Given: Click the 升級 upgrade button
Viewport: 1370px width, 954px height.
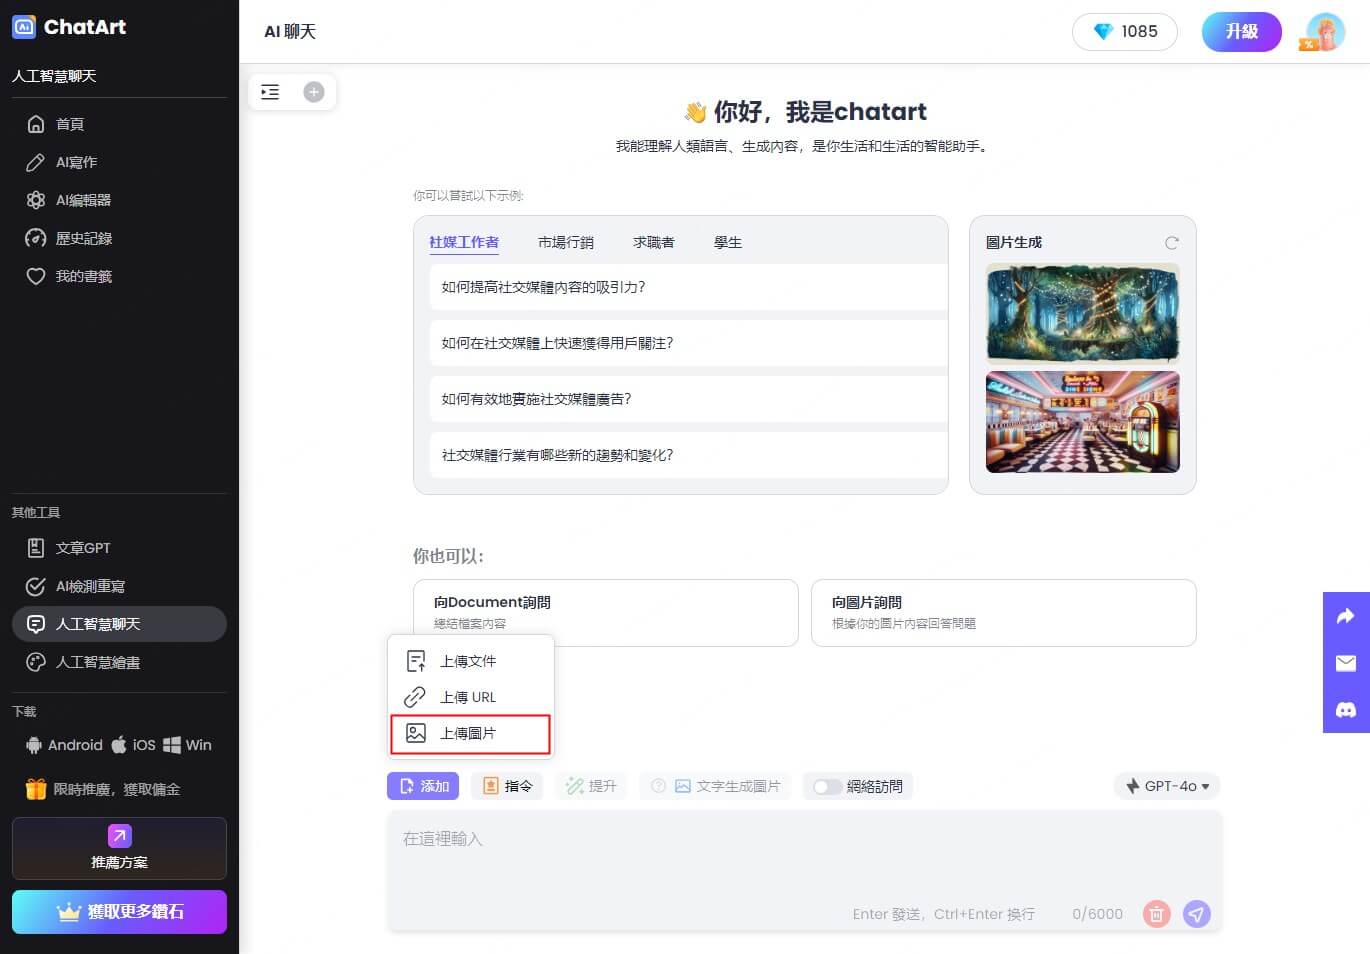Looking at the screenshot, I should point(1242,32).
